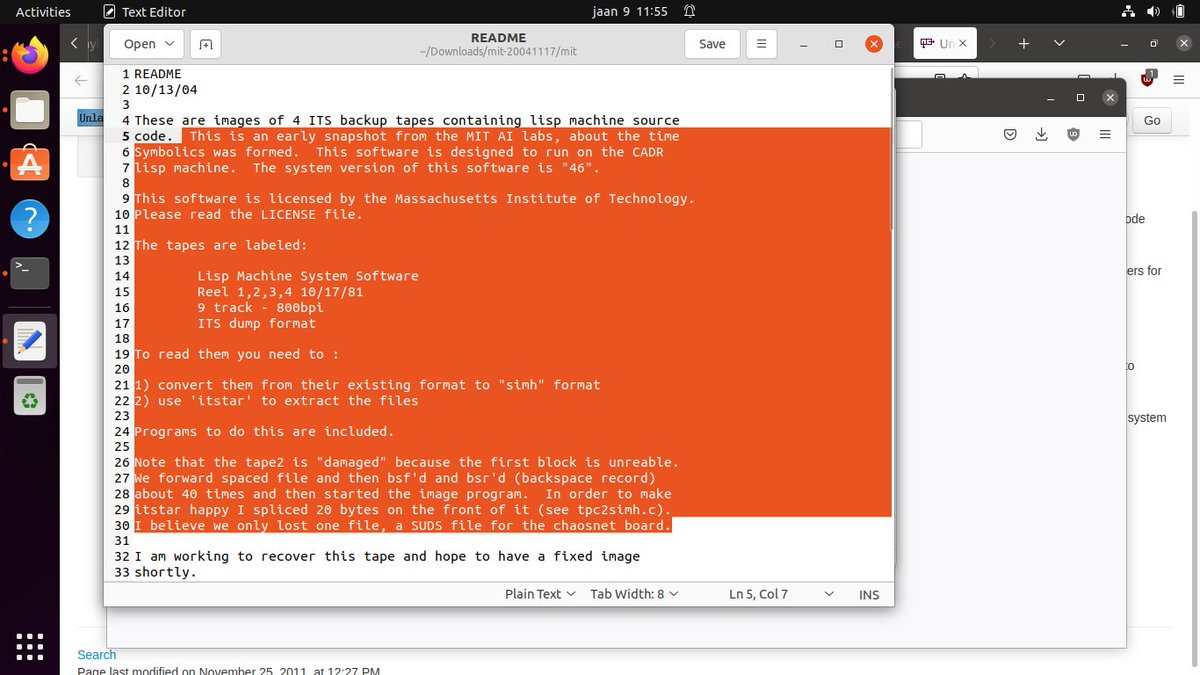Open the Ln 5, Col 7 position dropdown
Image resolution: width=1200 pixels, height=675 pixels.
point(782,594)
